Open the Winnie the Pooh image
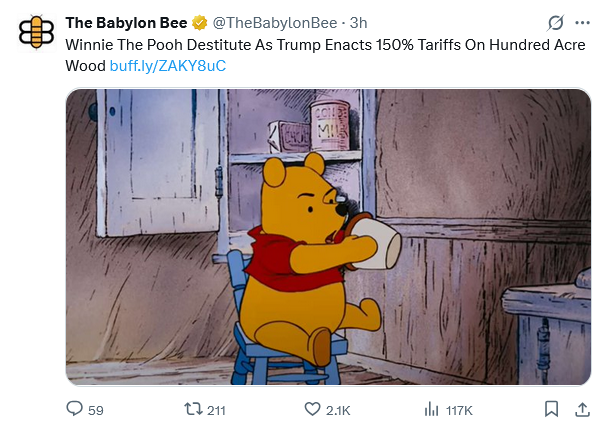Screen dimensions: 609x431 pos(328,237)
